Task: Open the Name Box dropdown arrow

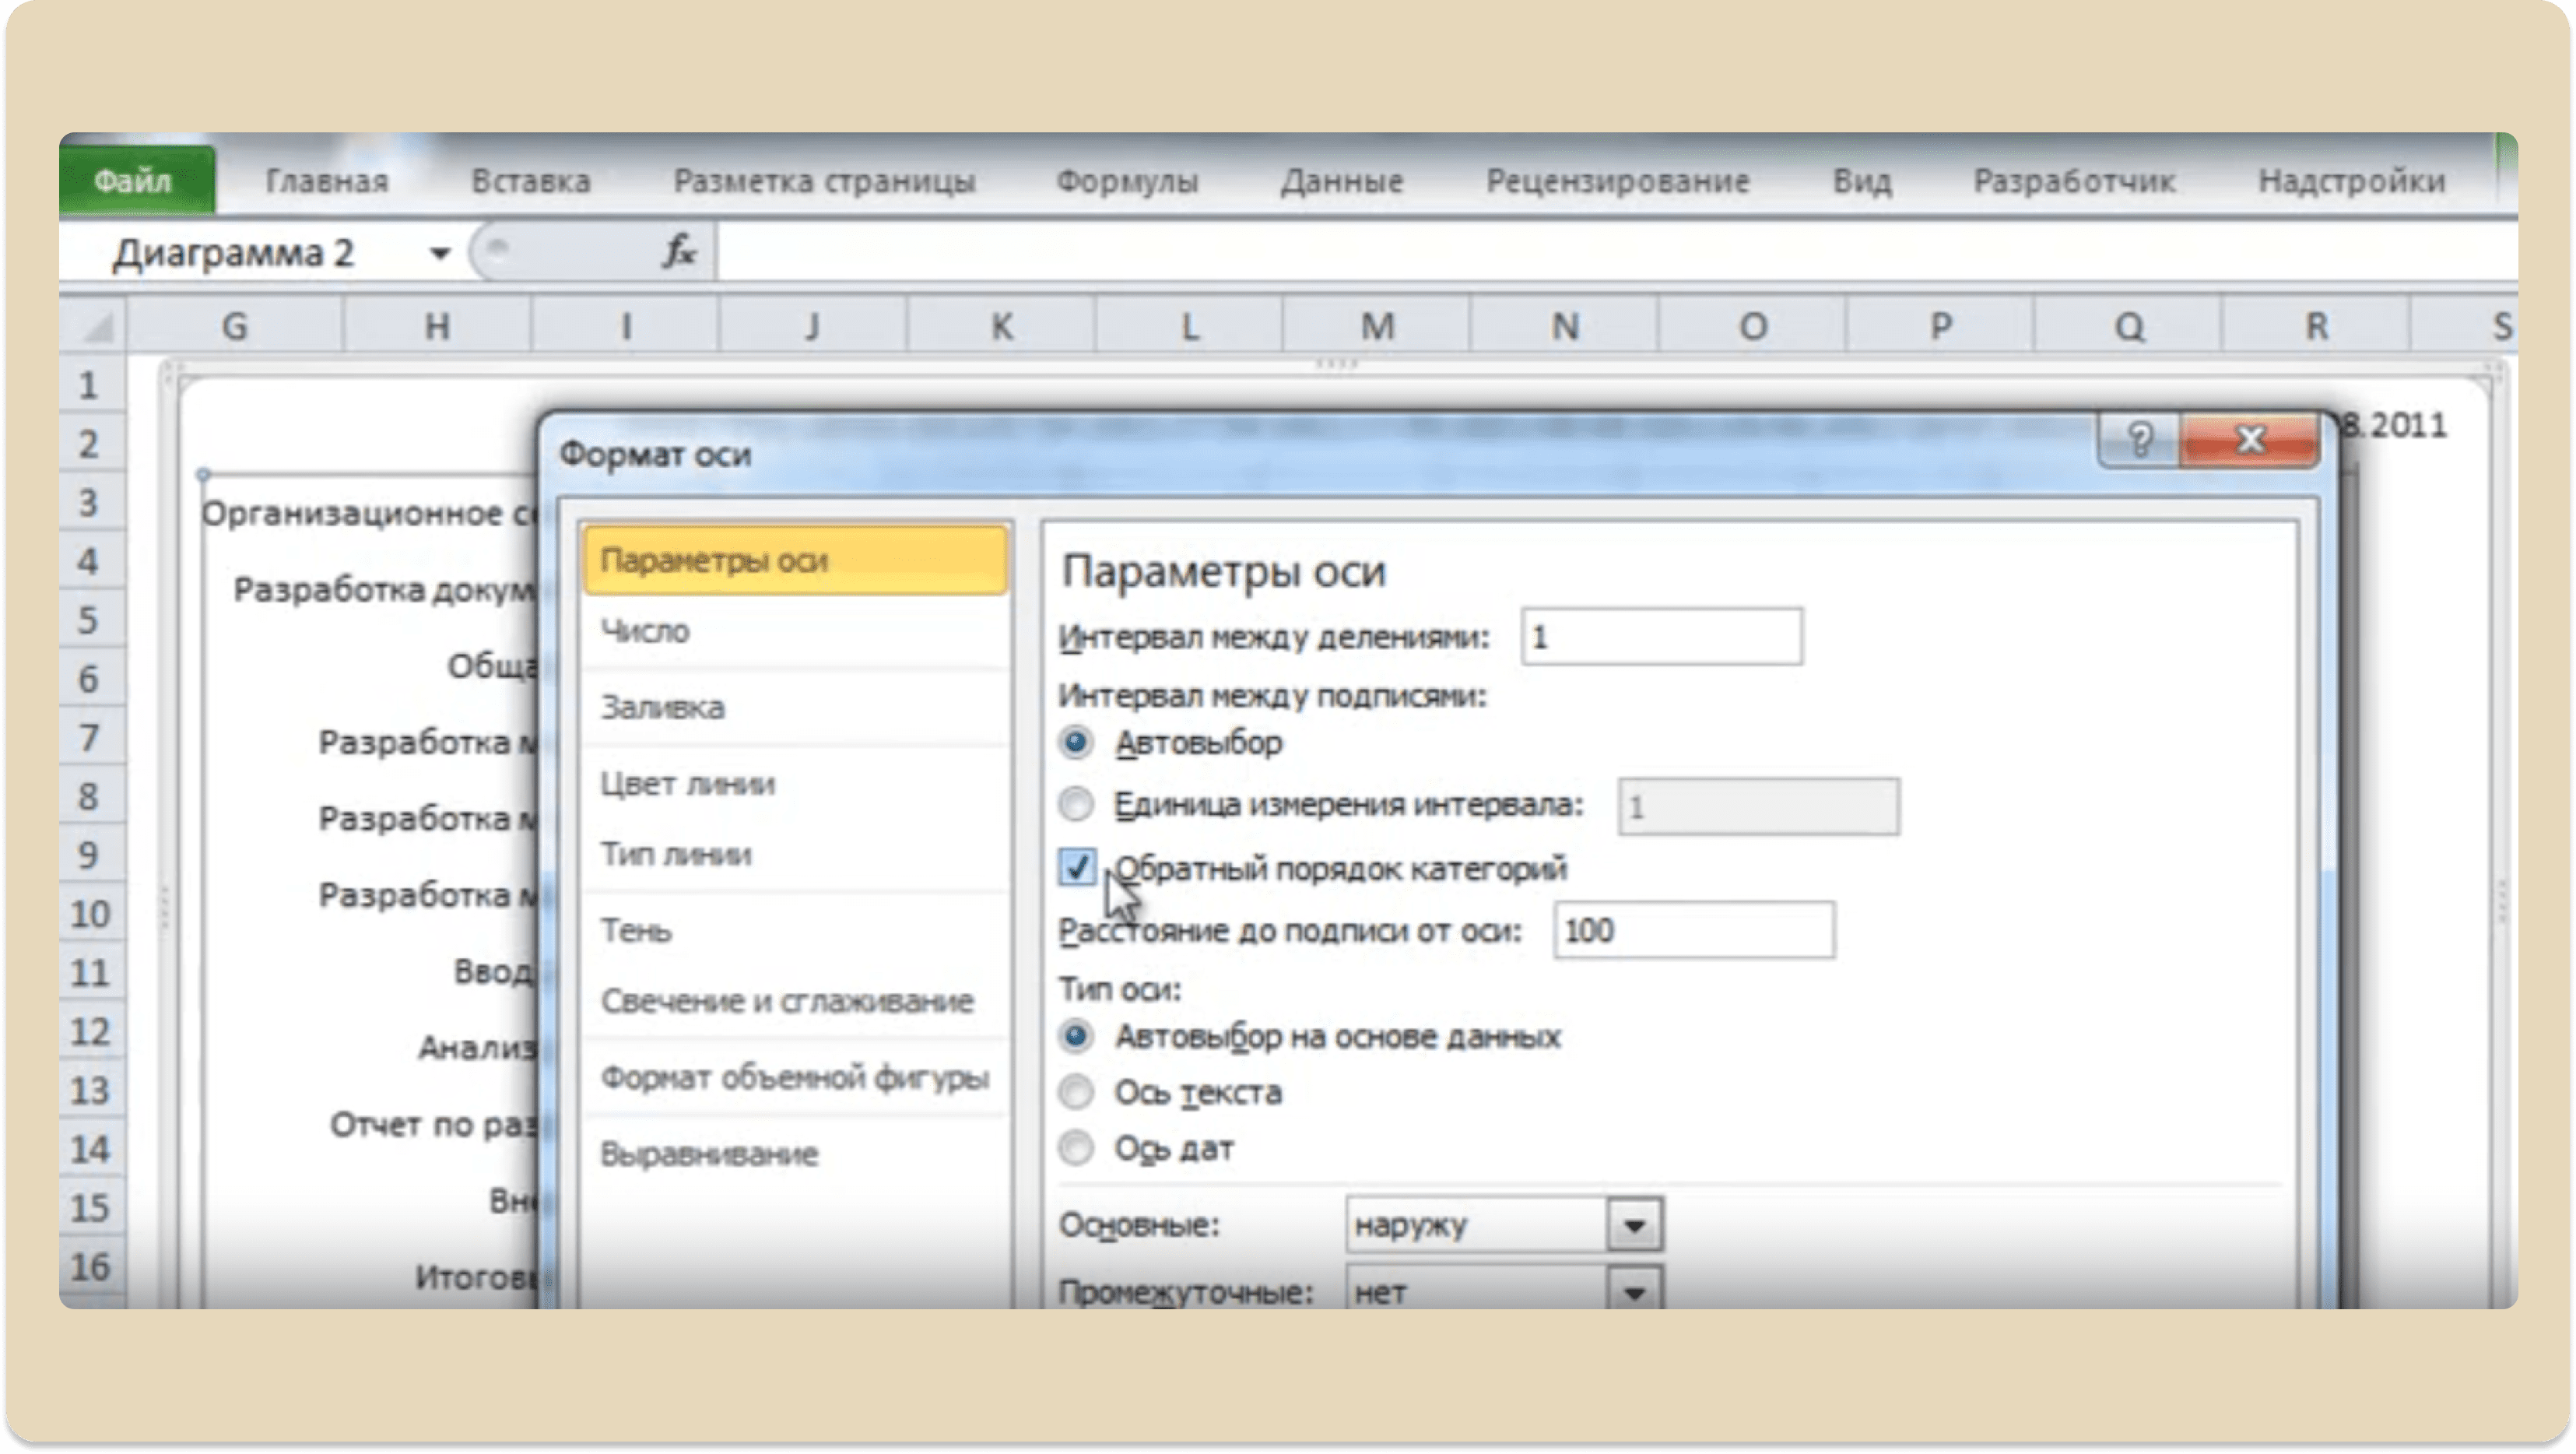Action: pos(439,254)
